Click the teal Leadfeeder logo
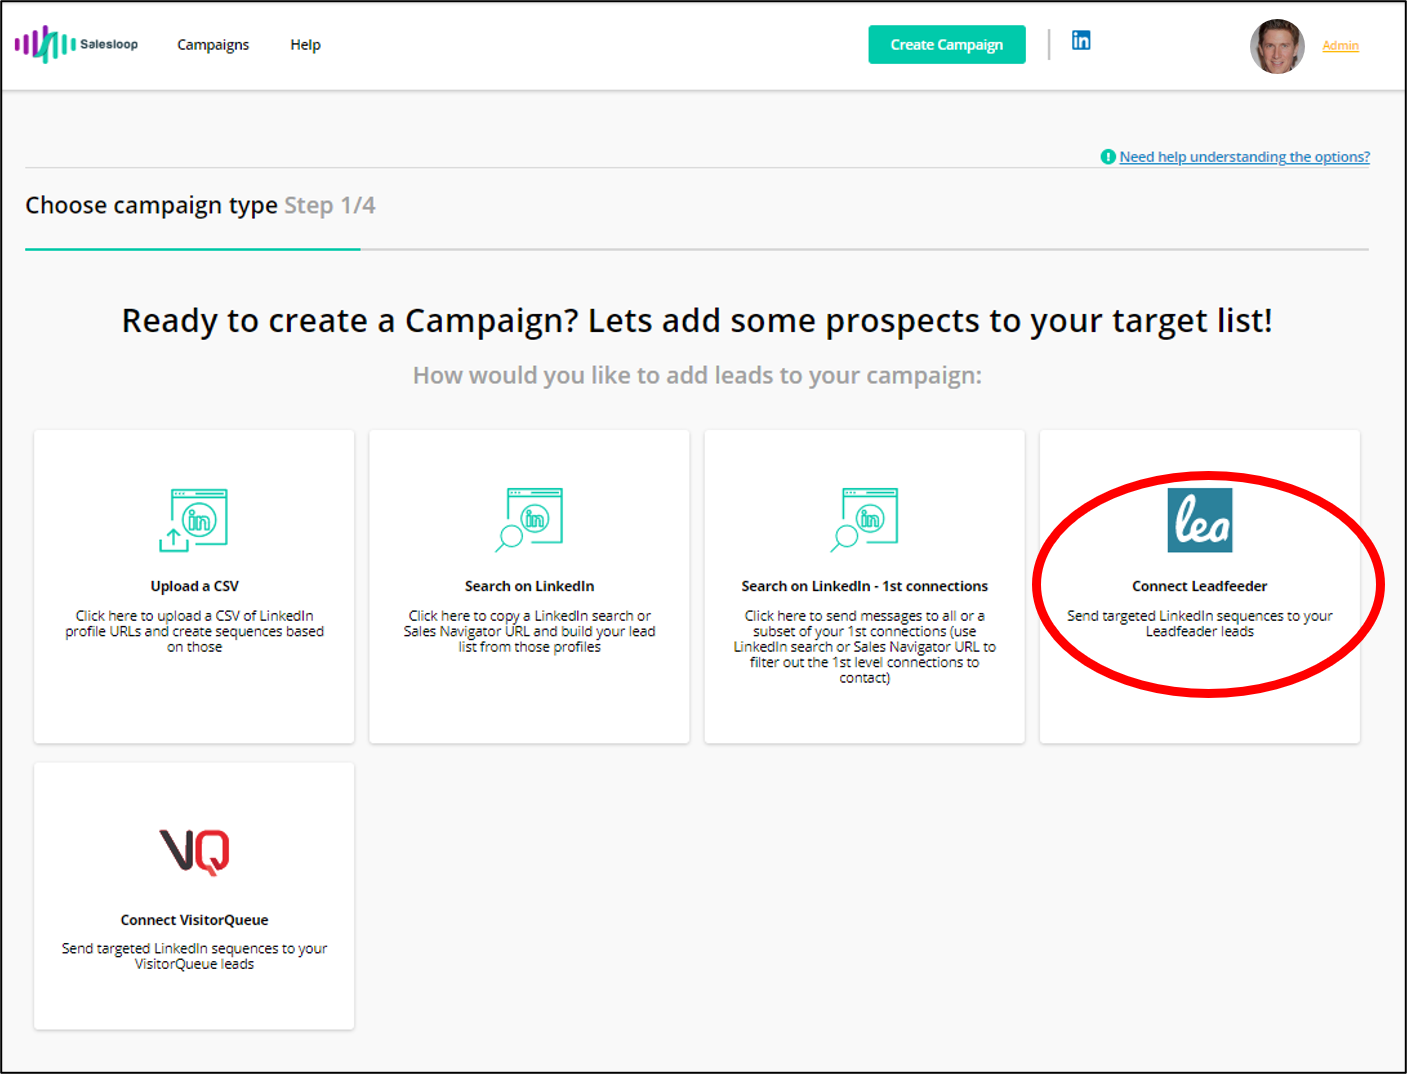Image resolution: width=1407 pixels, height=1074 pixels. click(x=1199, y=519)
